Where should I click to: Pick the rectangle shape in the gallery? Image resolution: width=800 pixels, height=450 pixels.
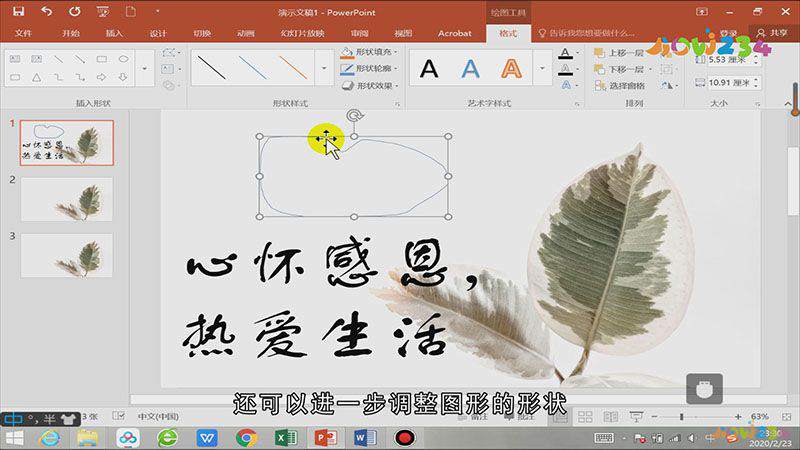[x=102, y=59]
